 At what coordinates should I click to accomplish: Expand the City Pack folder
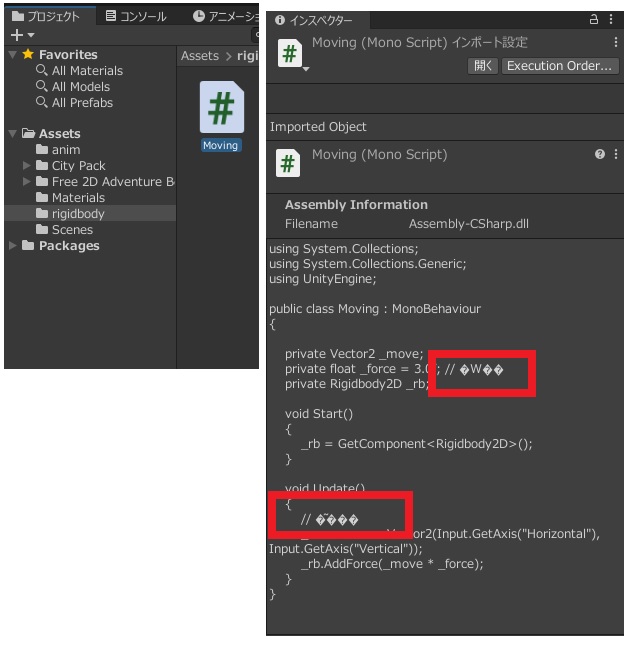tap(27, 166)
